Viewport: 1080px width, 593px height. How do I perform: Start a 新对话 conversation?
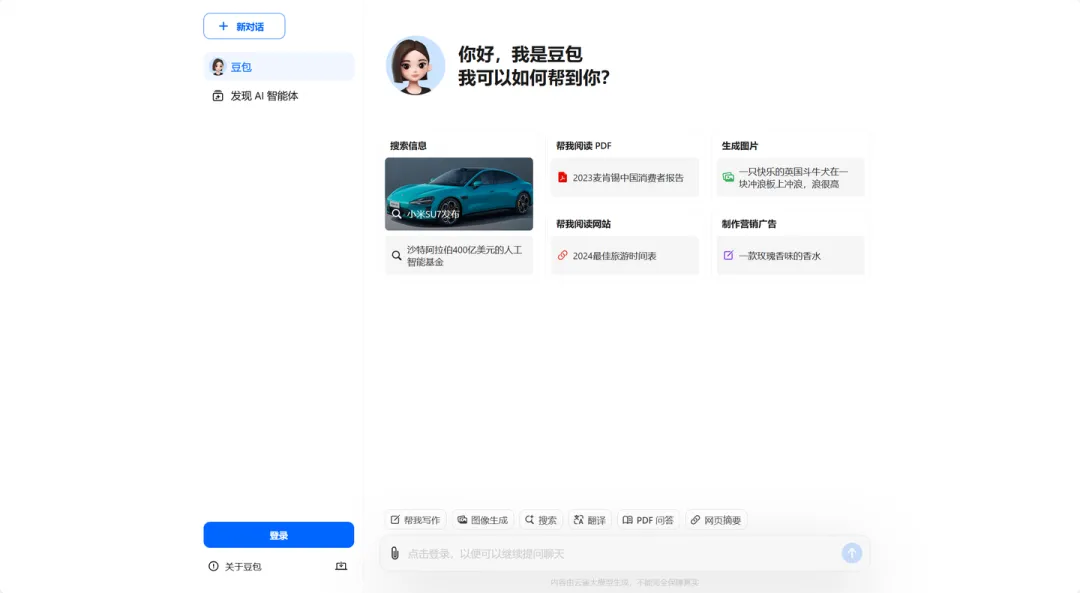[243, 26]
